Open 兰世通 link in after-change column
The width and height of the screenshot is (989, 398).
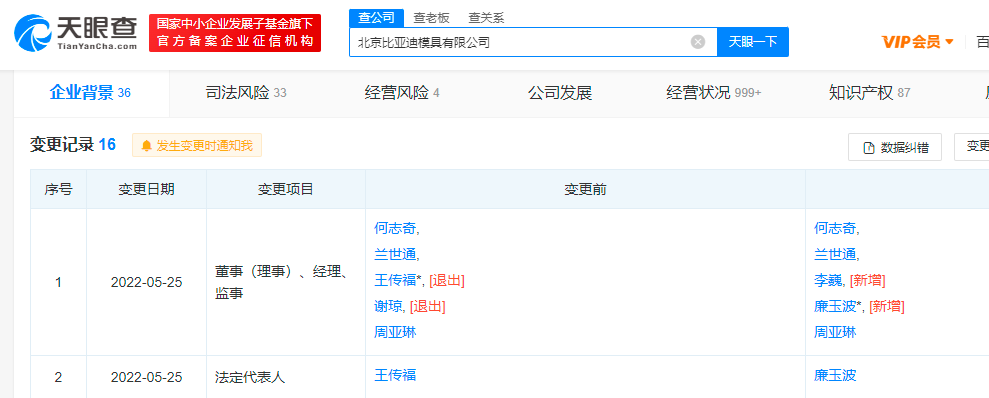click(x=835, y=254)
